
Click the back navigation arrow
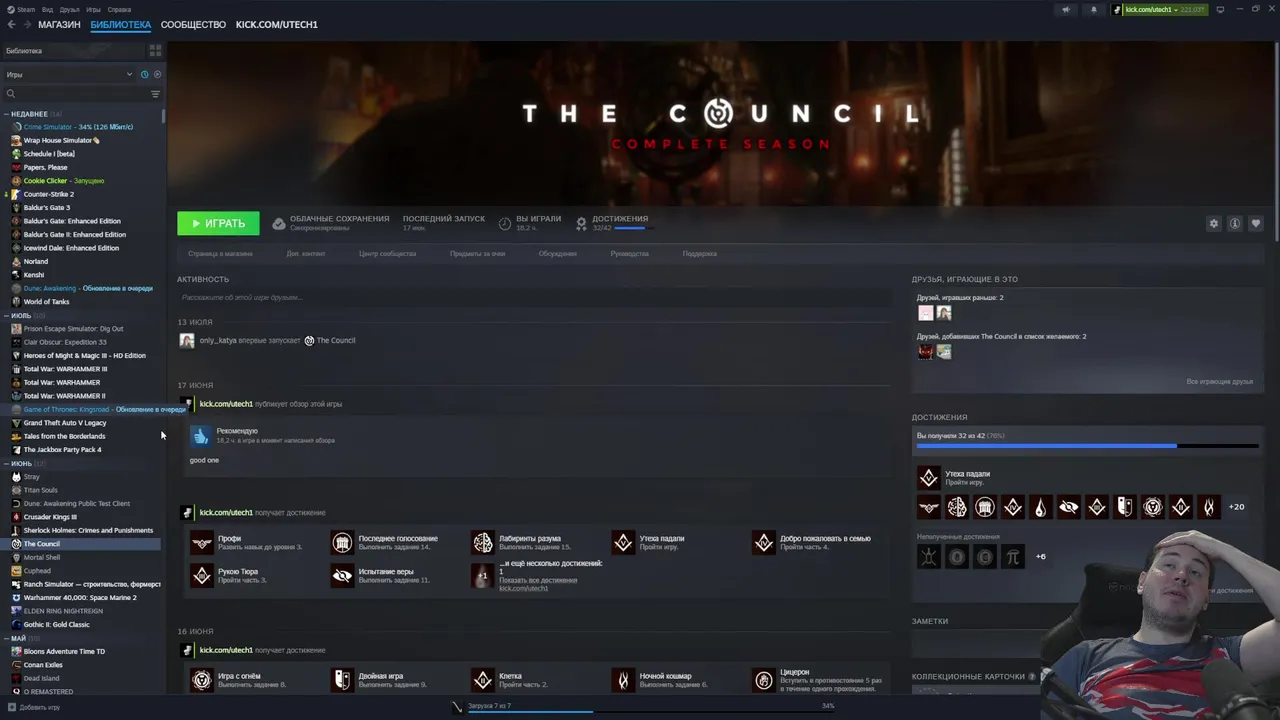11,24
